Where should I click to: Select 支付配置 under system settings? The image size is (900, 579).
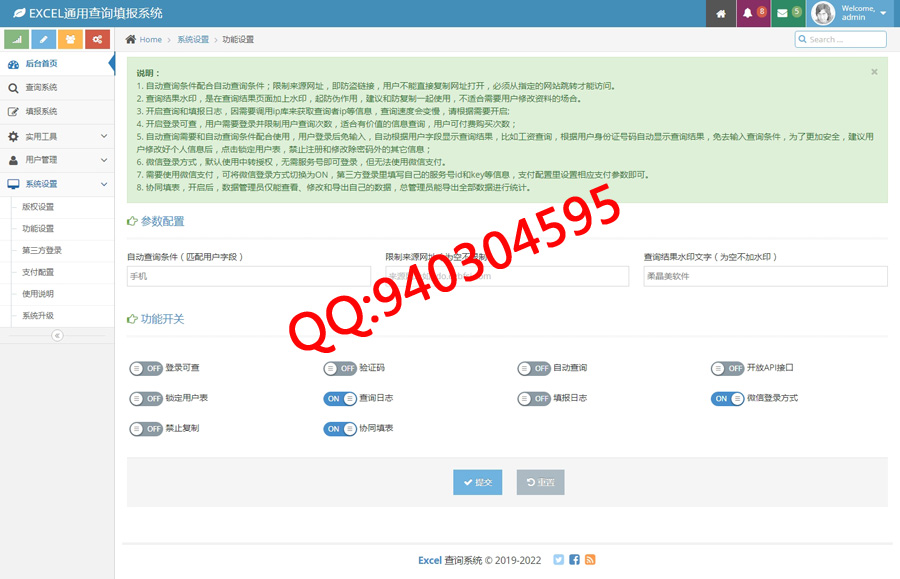tap(38, 272)
